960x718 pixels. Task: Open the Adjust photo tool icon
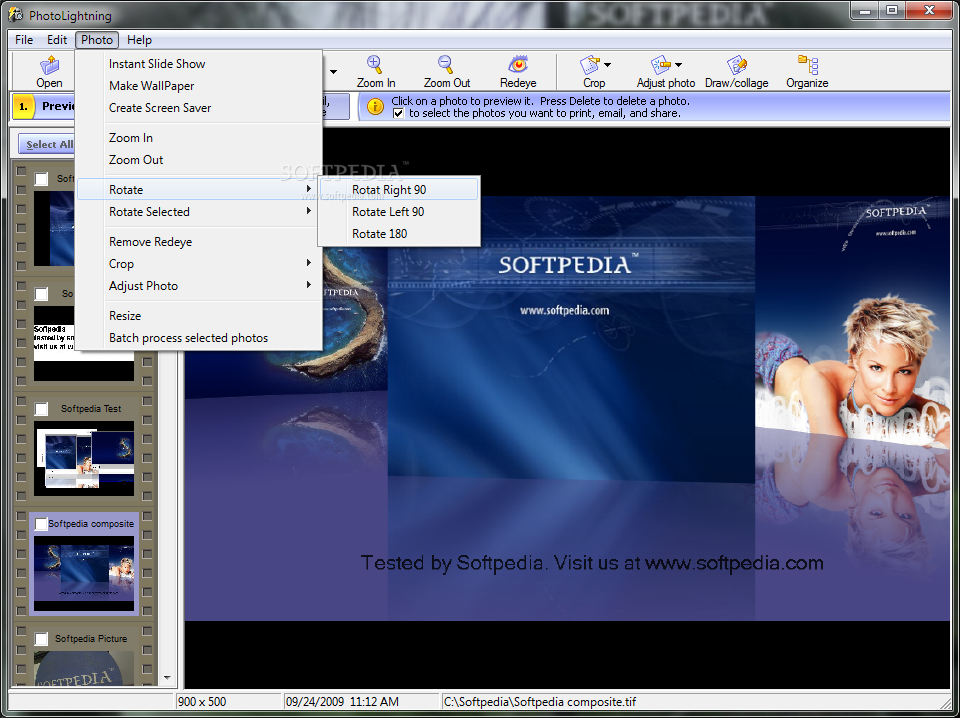661,64
